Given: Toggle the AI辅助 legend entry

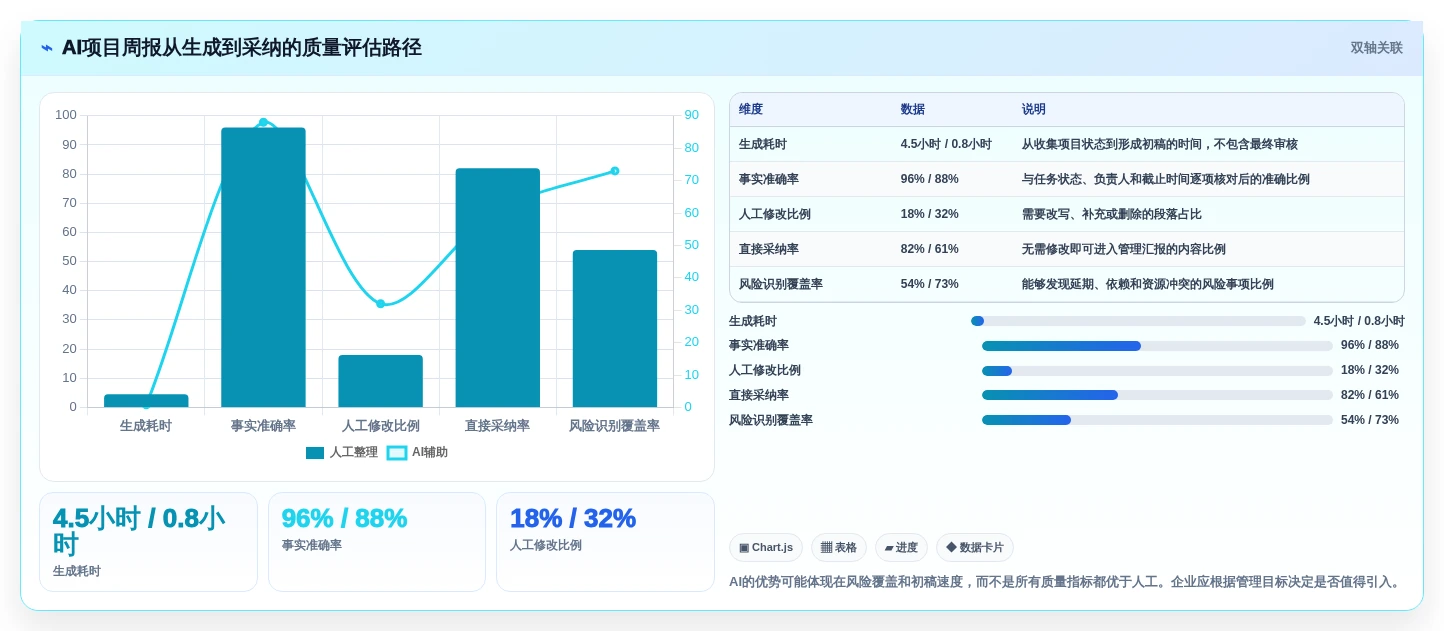Looking at the screenshot, I should pyautogui.click(x=417, y=452).
